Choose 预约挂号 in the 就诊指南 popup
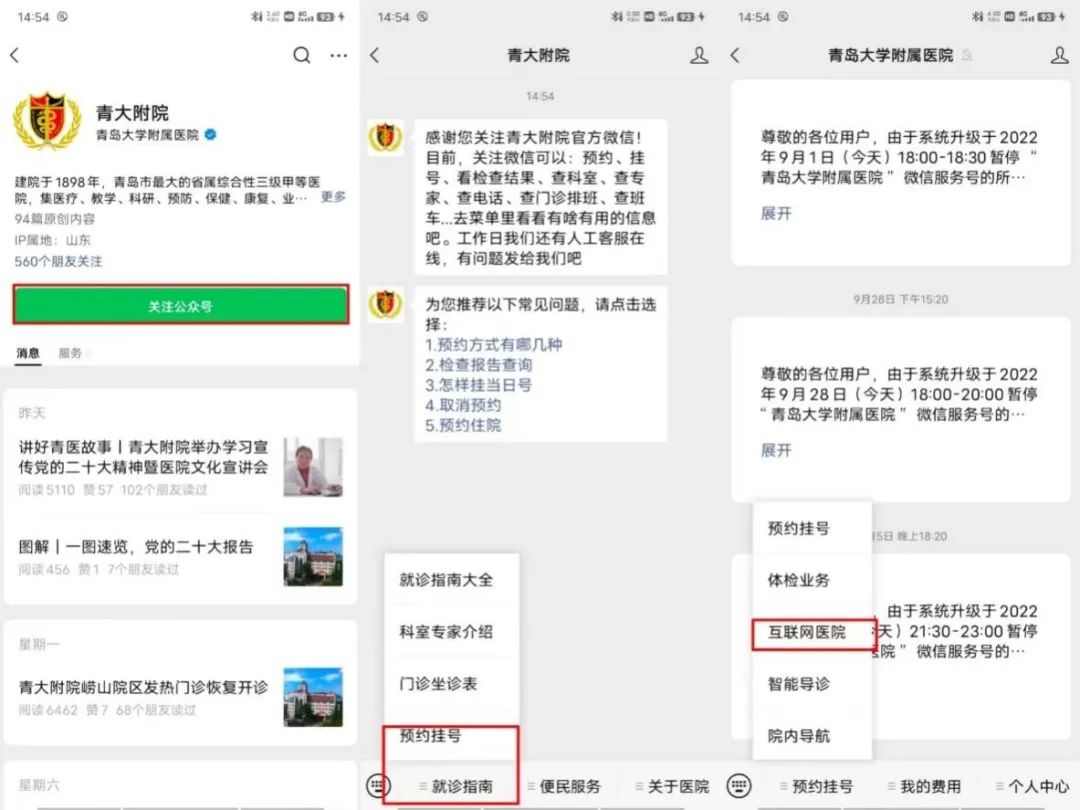Screen dimensions: 1080x810 click(x=430, y=736)
